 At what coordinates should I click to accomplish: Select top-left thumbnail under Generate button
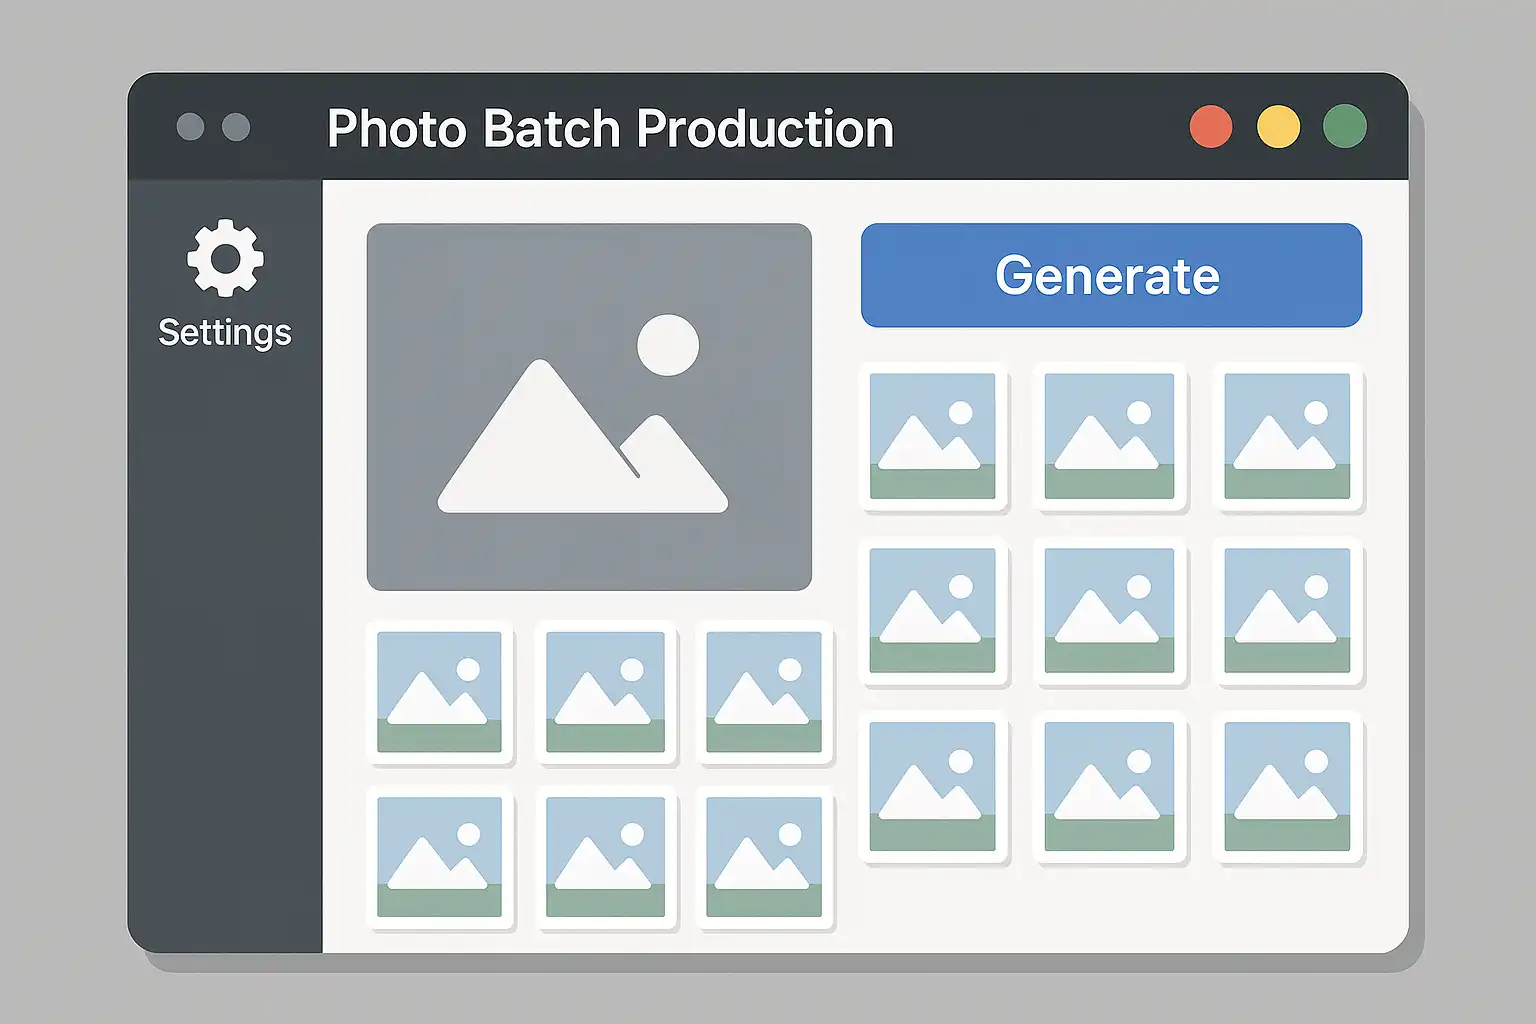[x=933, y=437]
